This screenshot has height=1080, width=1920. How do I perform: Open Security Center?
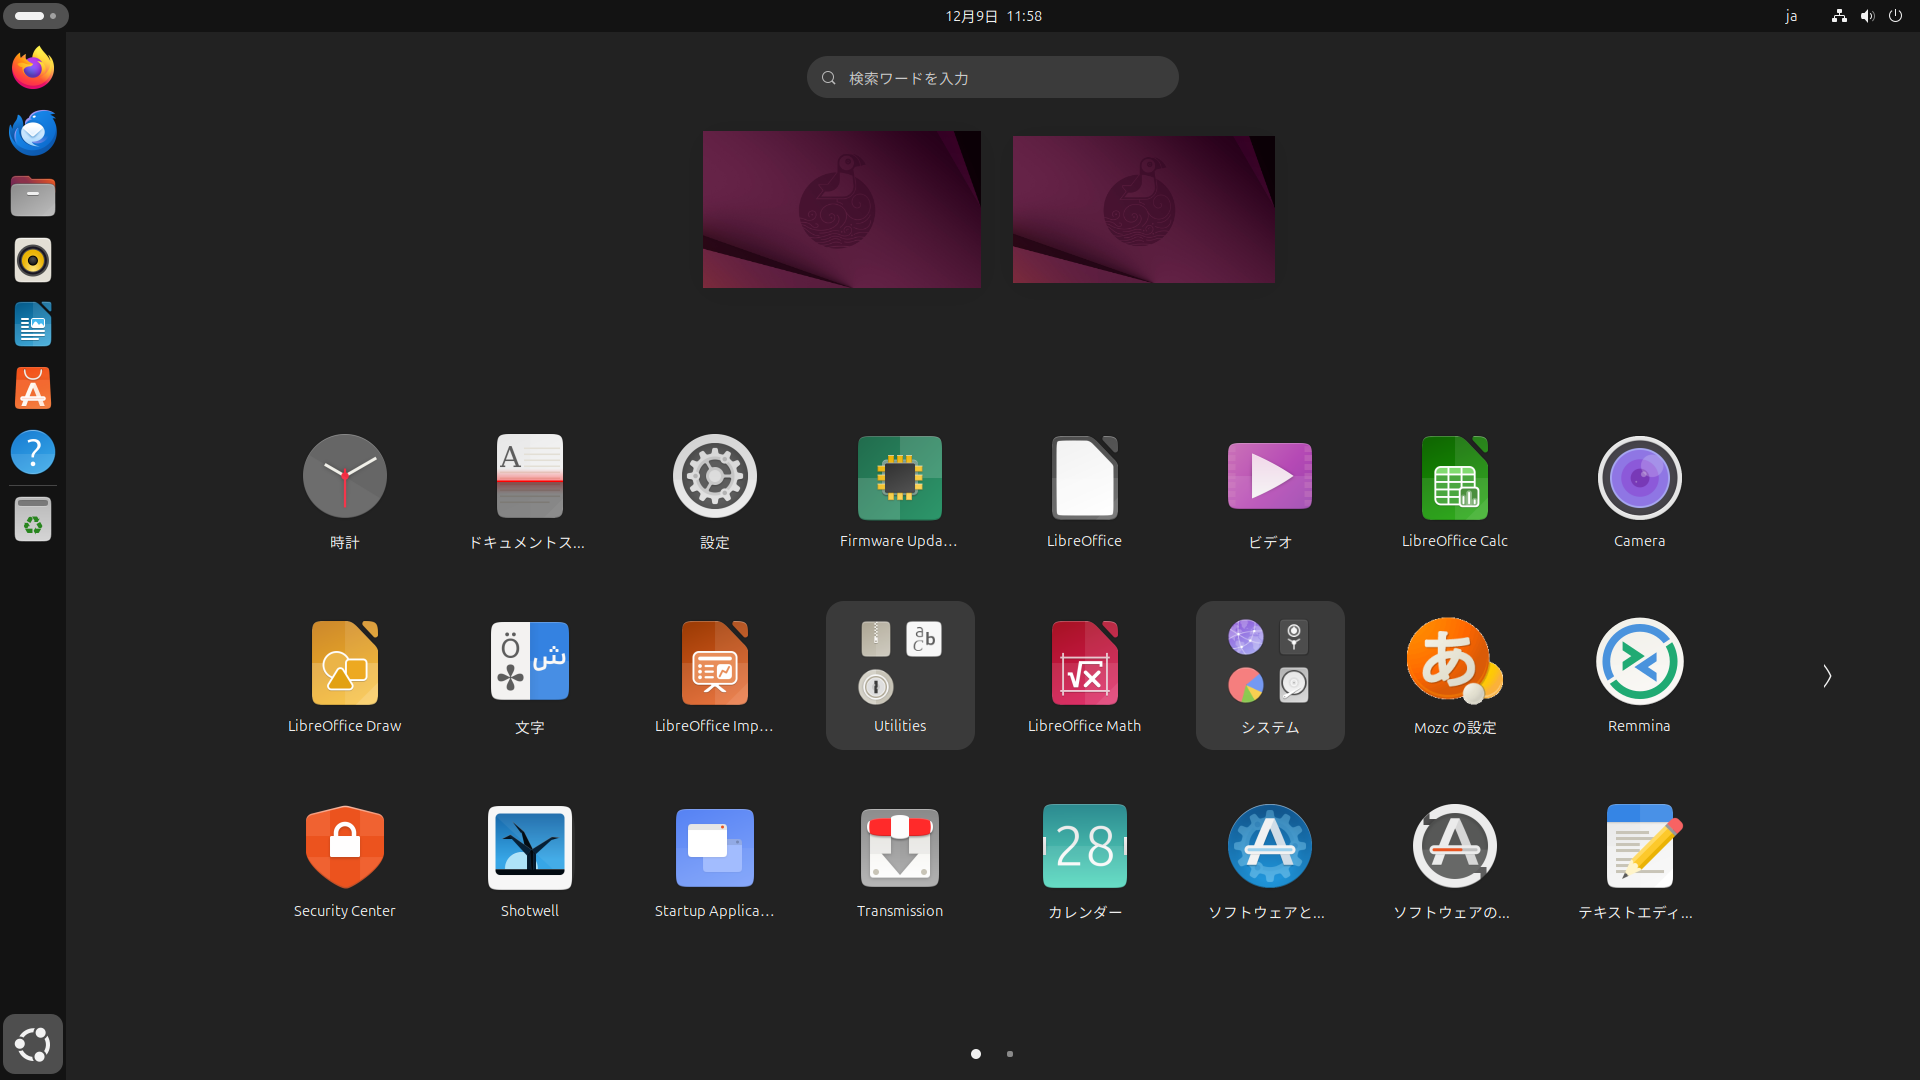pos(344,847)
